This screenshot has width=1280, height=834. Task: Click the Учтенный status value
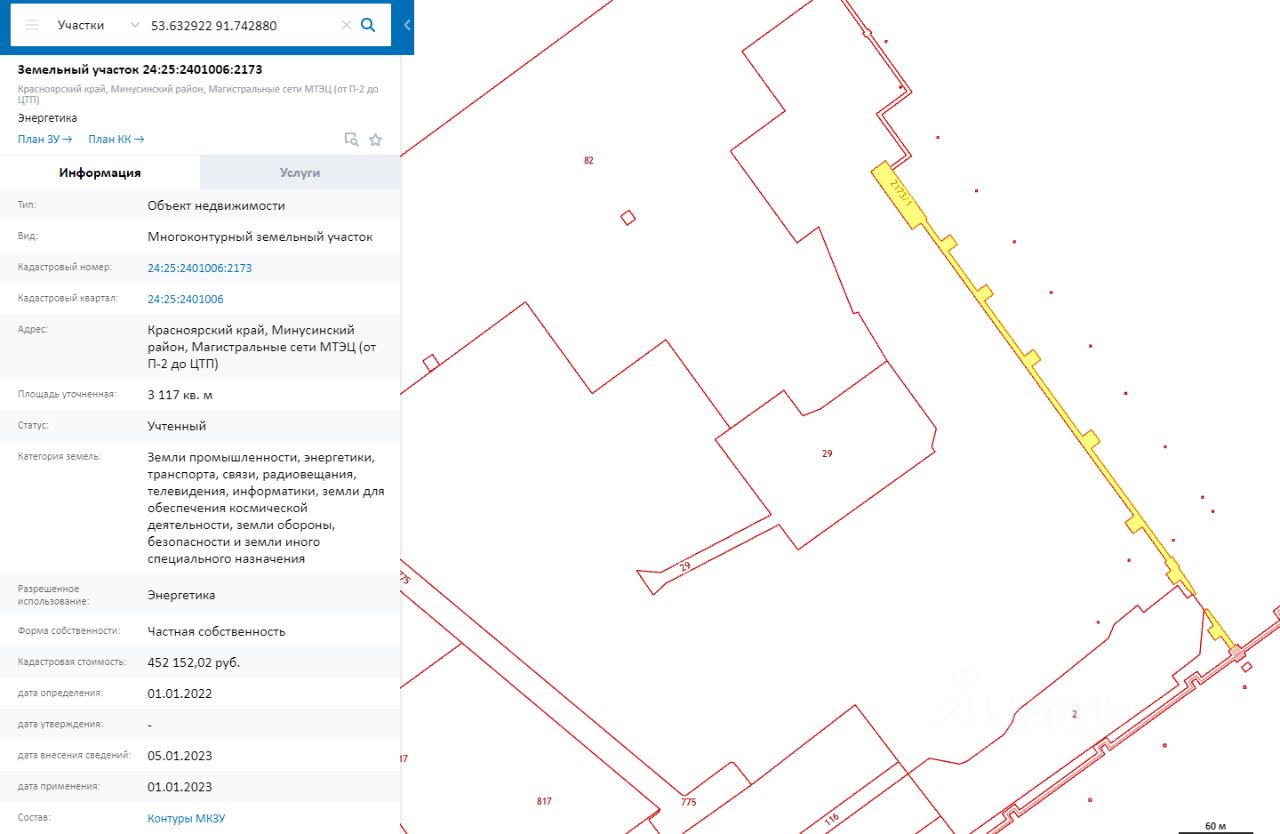coord(177,425)
